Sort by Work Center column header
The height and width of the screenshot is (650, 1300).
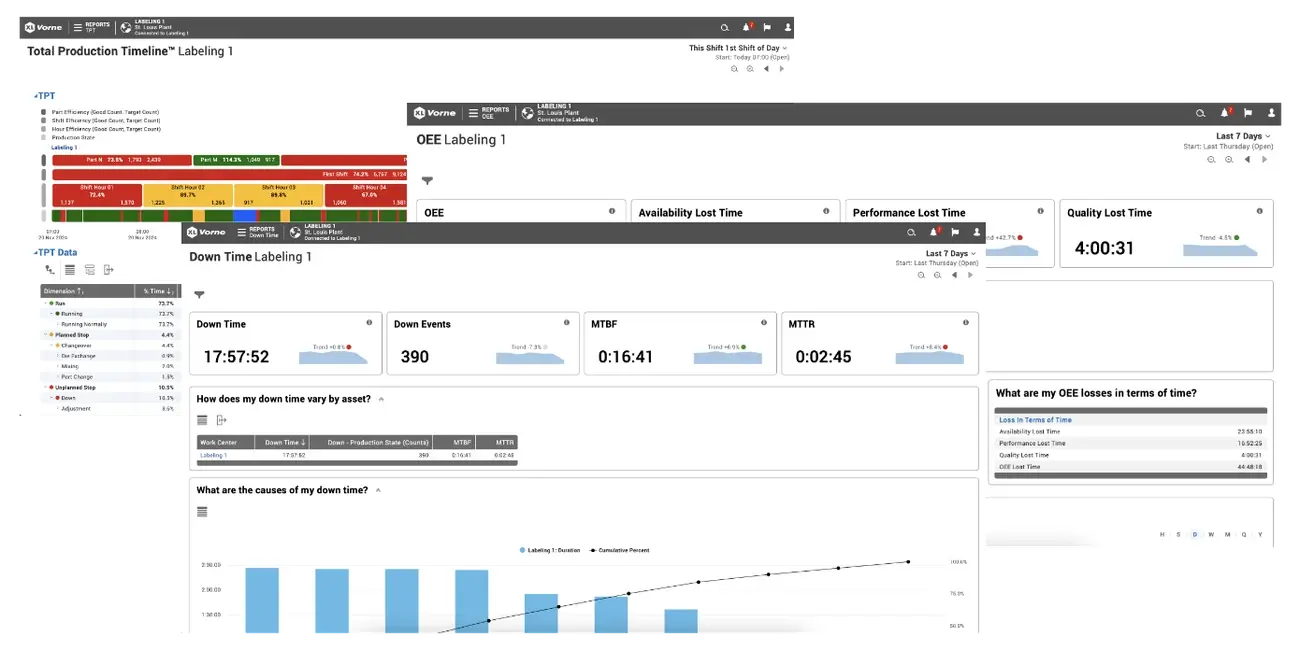click(225, 442)
